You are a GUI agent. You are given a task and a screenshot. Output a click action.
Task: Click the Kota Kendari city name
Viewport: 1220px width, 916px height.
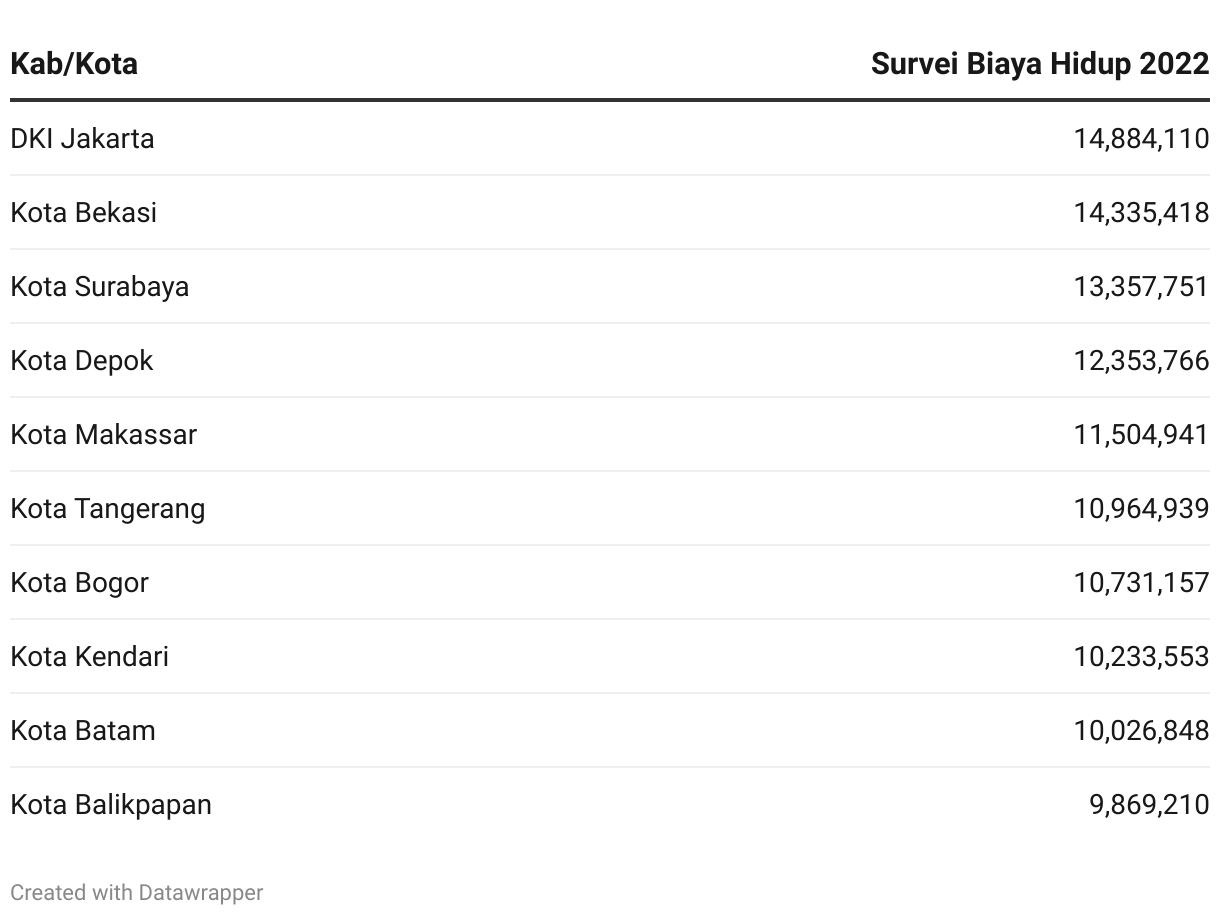point(89,656)
